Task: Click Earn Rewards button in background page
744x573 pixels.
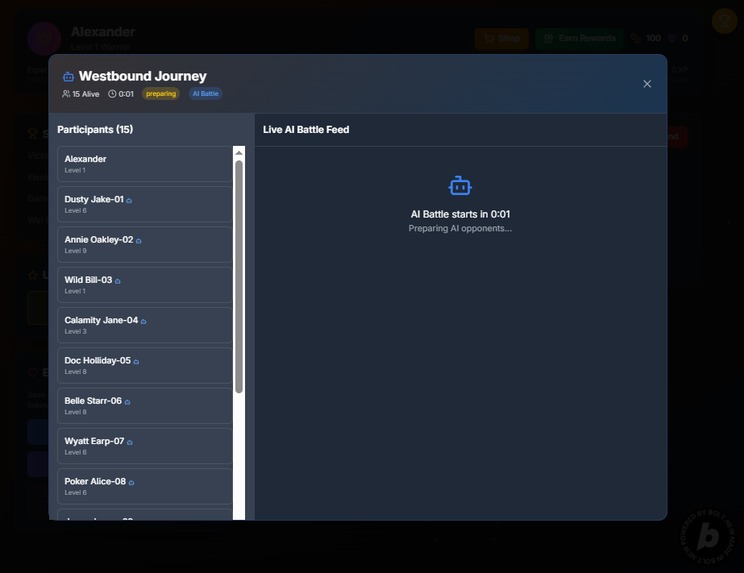Action: coord(580,38)
